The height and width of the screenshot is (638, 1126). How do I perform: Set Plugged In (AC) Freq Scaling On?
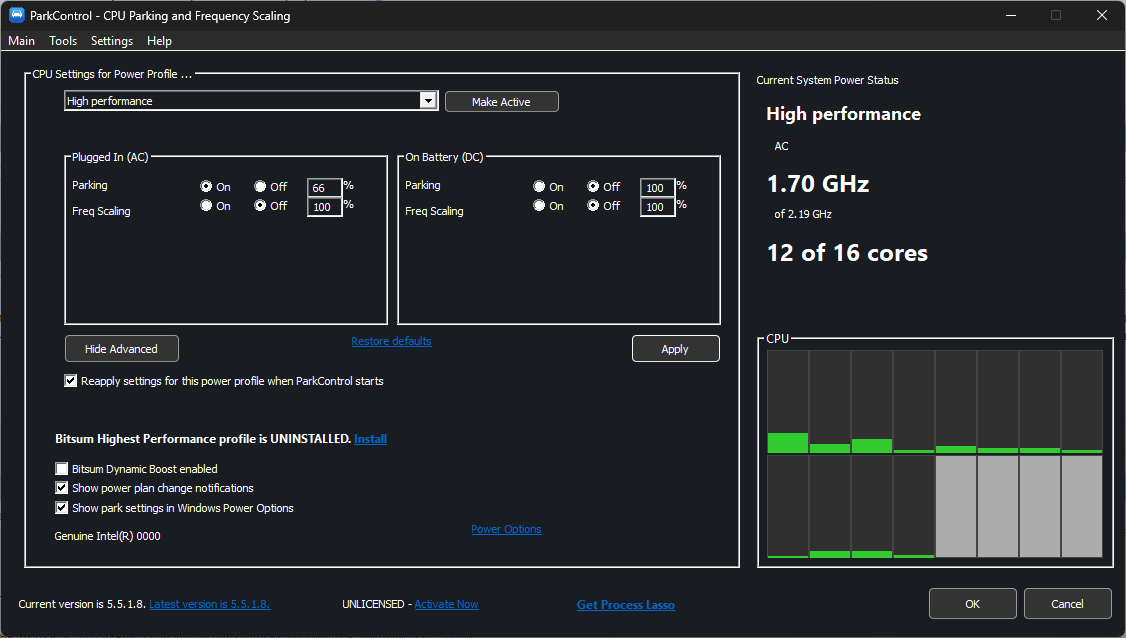tap(206, 205)
